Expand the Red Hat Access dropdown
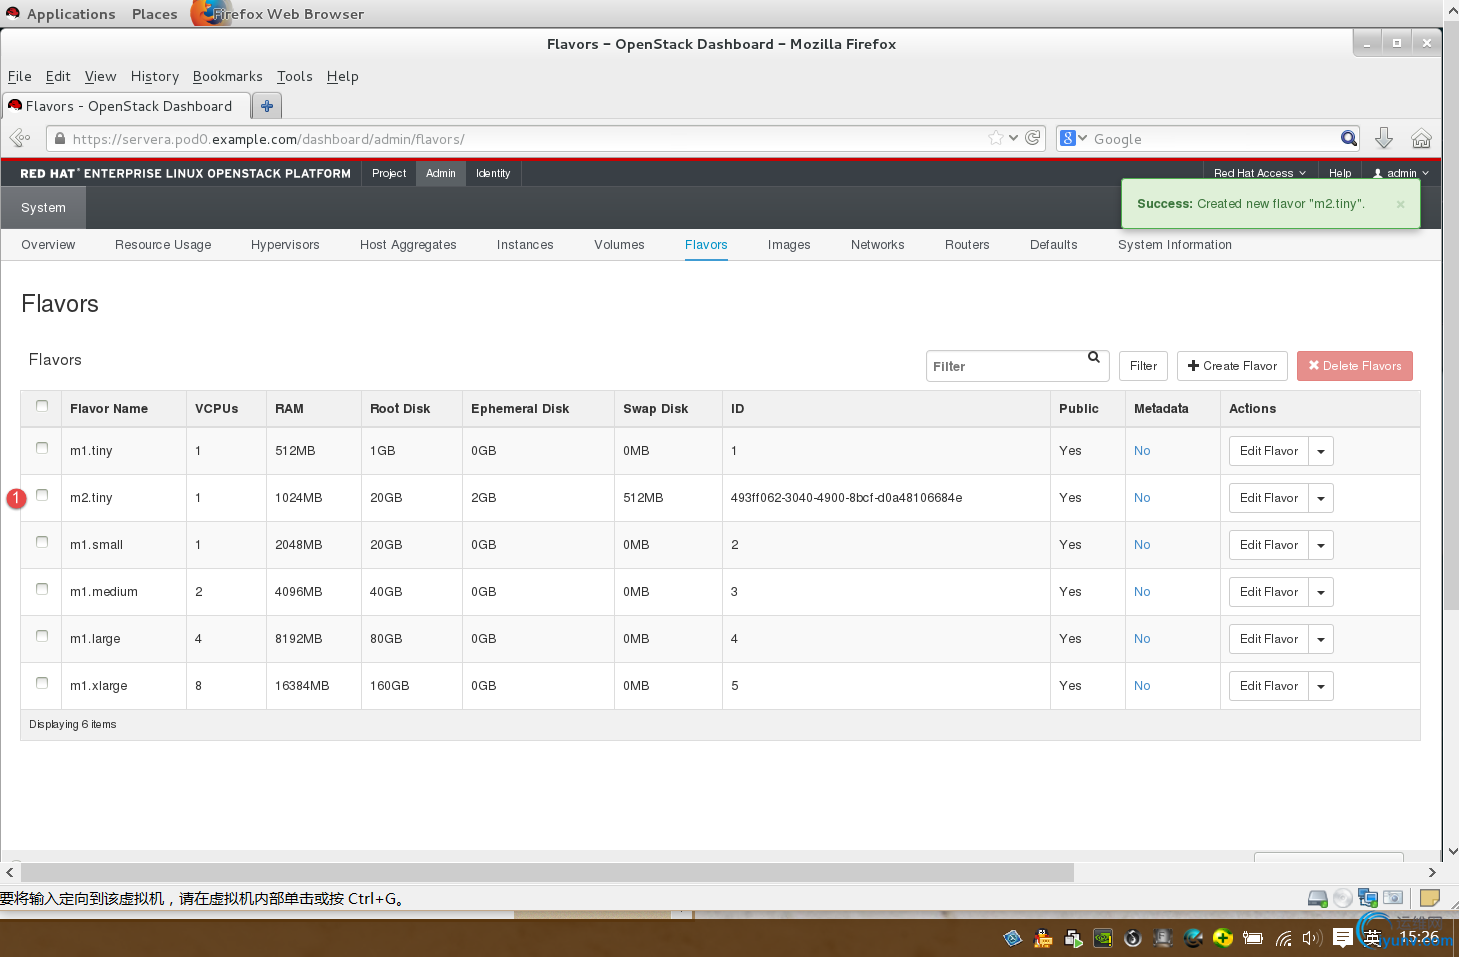Screen dimensions: 1459x957 (x=1259, y=173)
